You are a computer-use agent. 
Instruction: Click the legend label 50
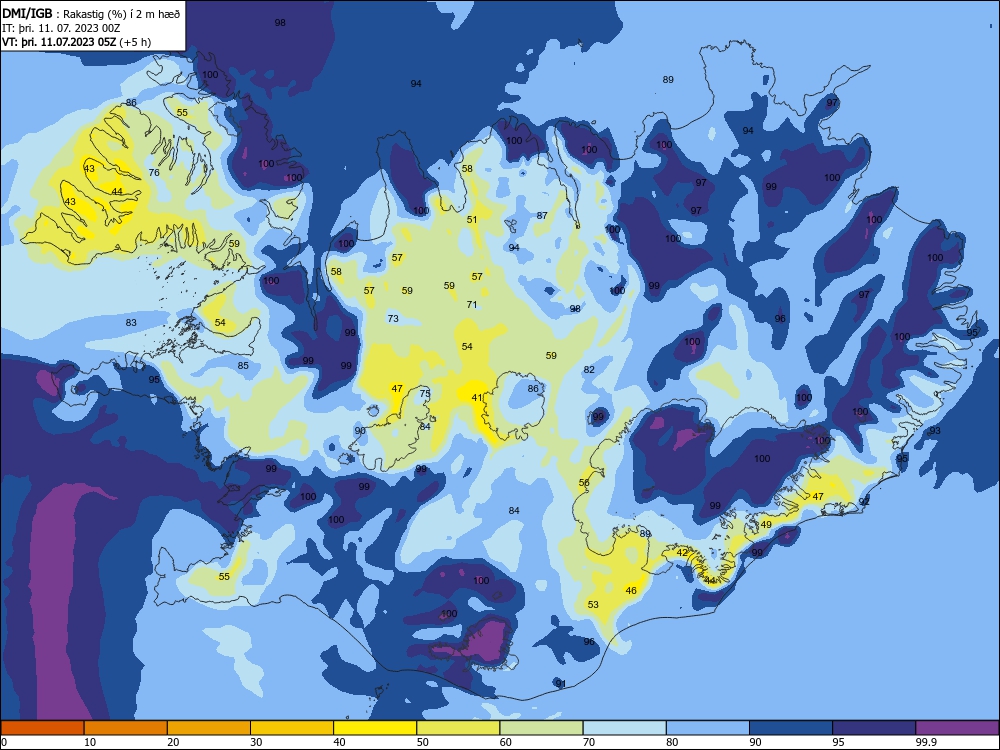pos(422,742)
